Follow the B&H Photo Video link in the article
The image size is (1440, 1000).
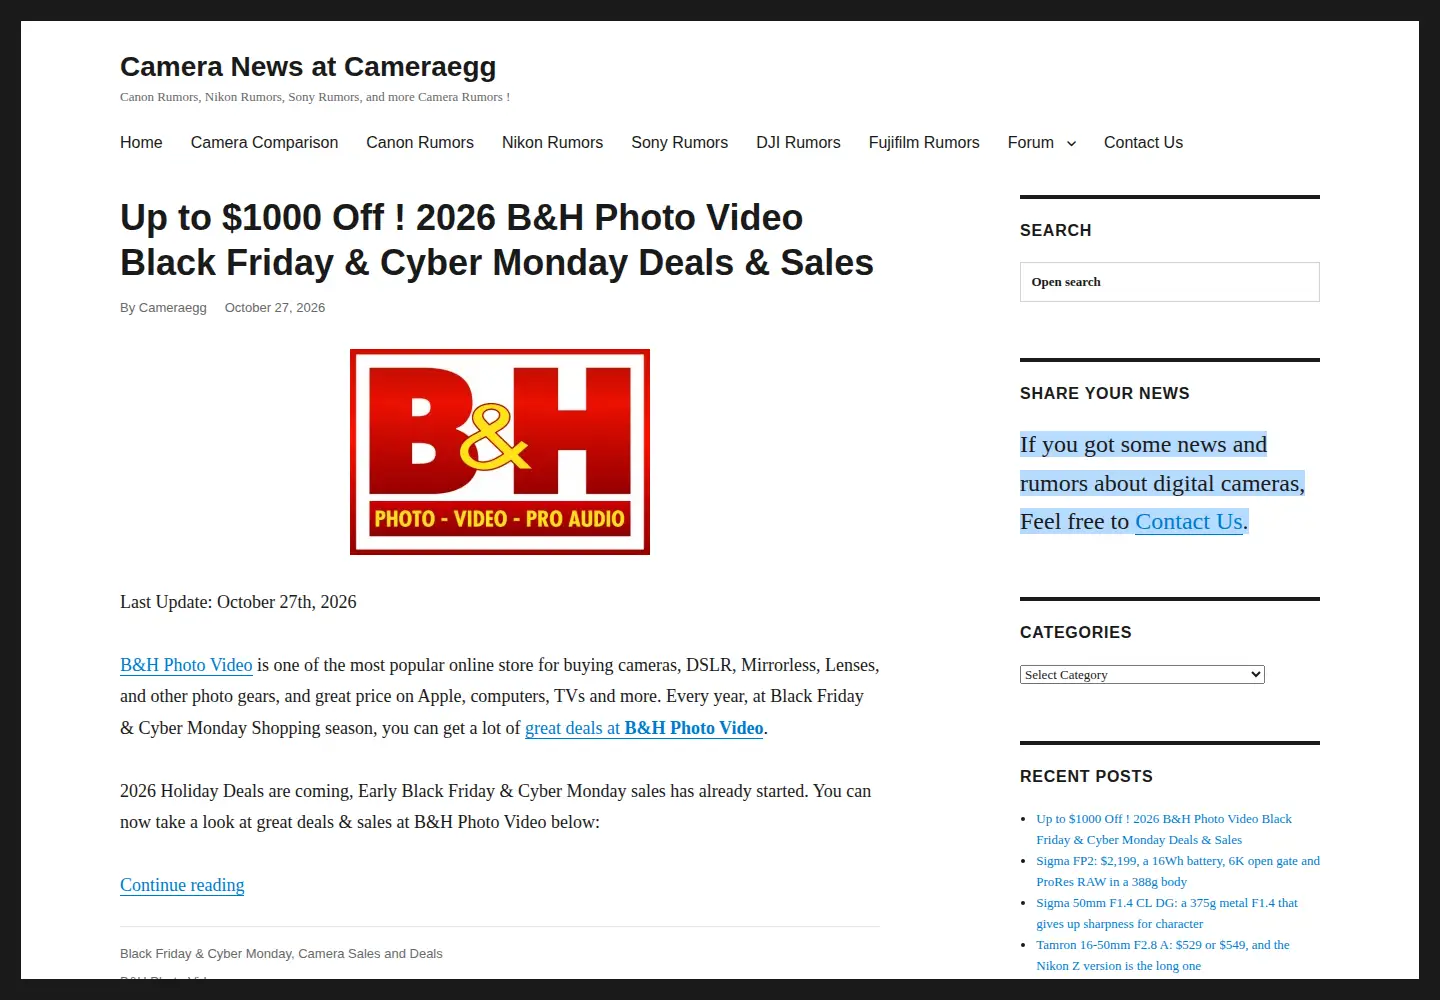(x=186, y=665)
